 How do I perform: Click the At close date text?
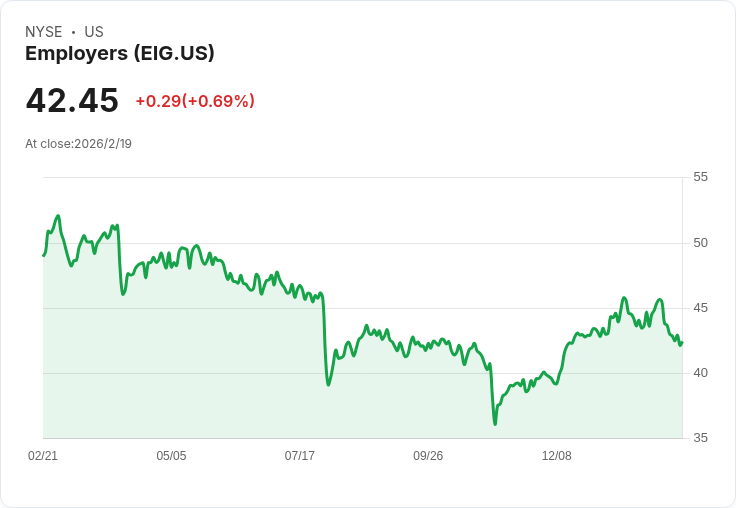point(78,143)
